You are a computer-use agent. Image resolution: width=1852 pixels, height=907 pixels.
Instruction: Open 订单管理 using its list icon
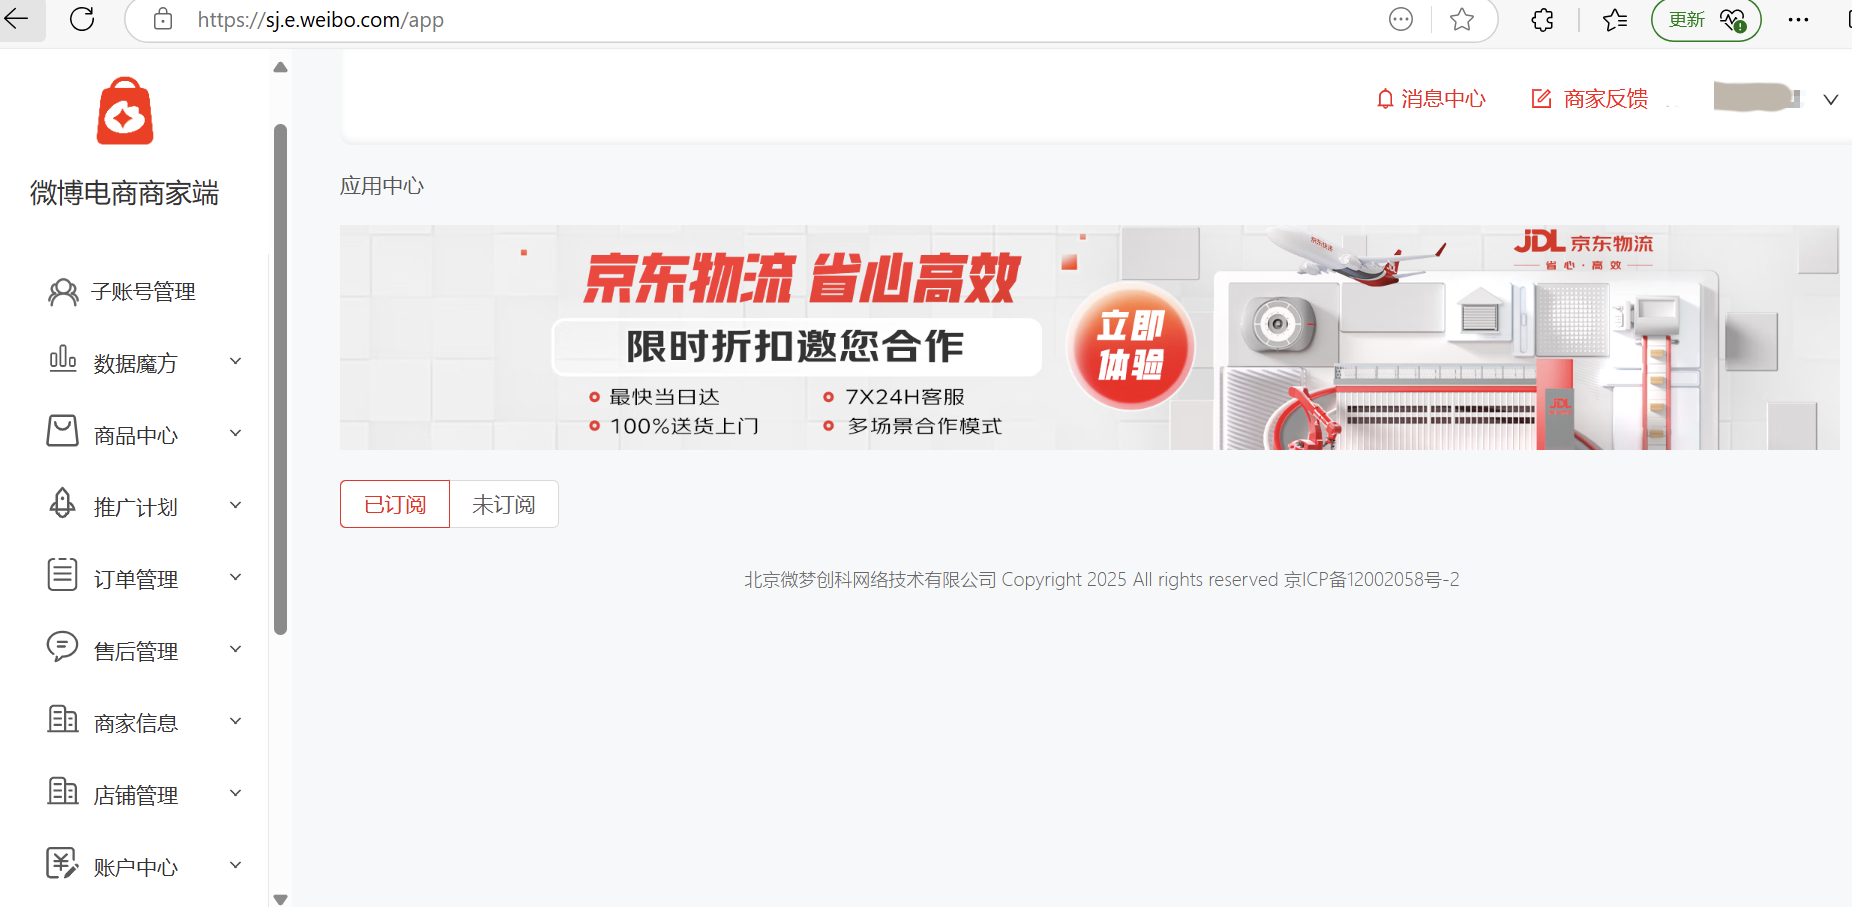(x=62, y=576)
